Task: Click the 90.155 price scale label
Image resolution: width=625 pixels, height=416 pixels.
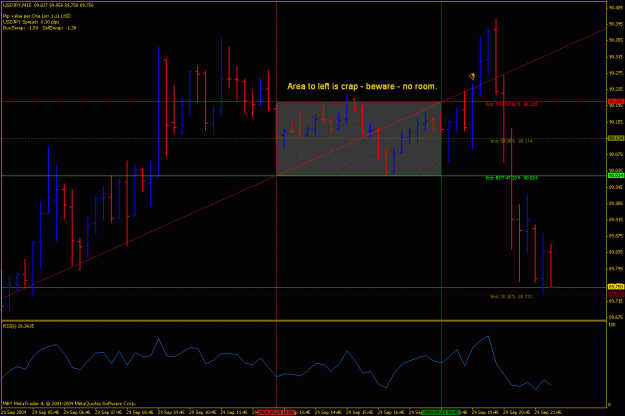Action: coord(616,122)
